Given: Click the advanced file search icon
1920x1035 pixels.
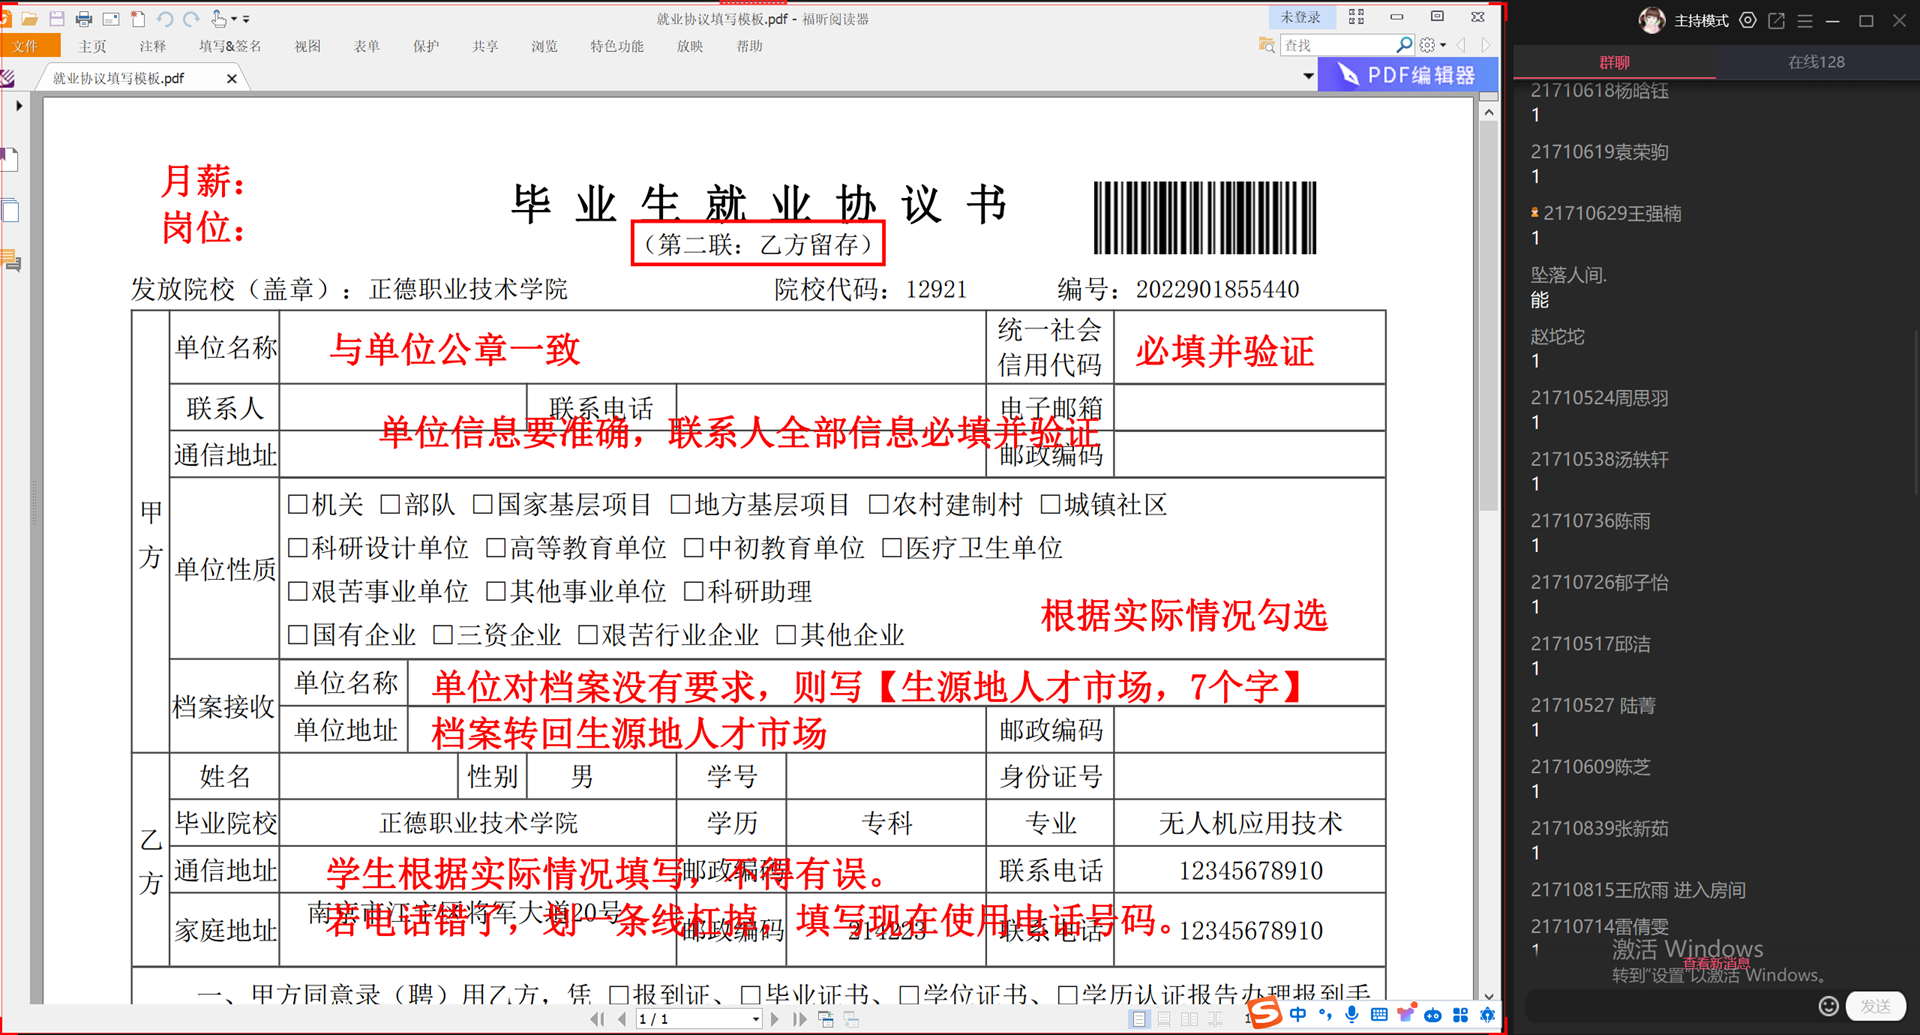Looking at the screenshot, I should pos(1266,45).
